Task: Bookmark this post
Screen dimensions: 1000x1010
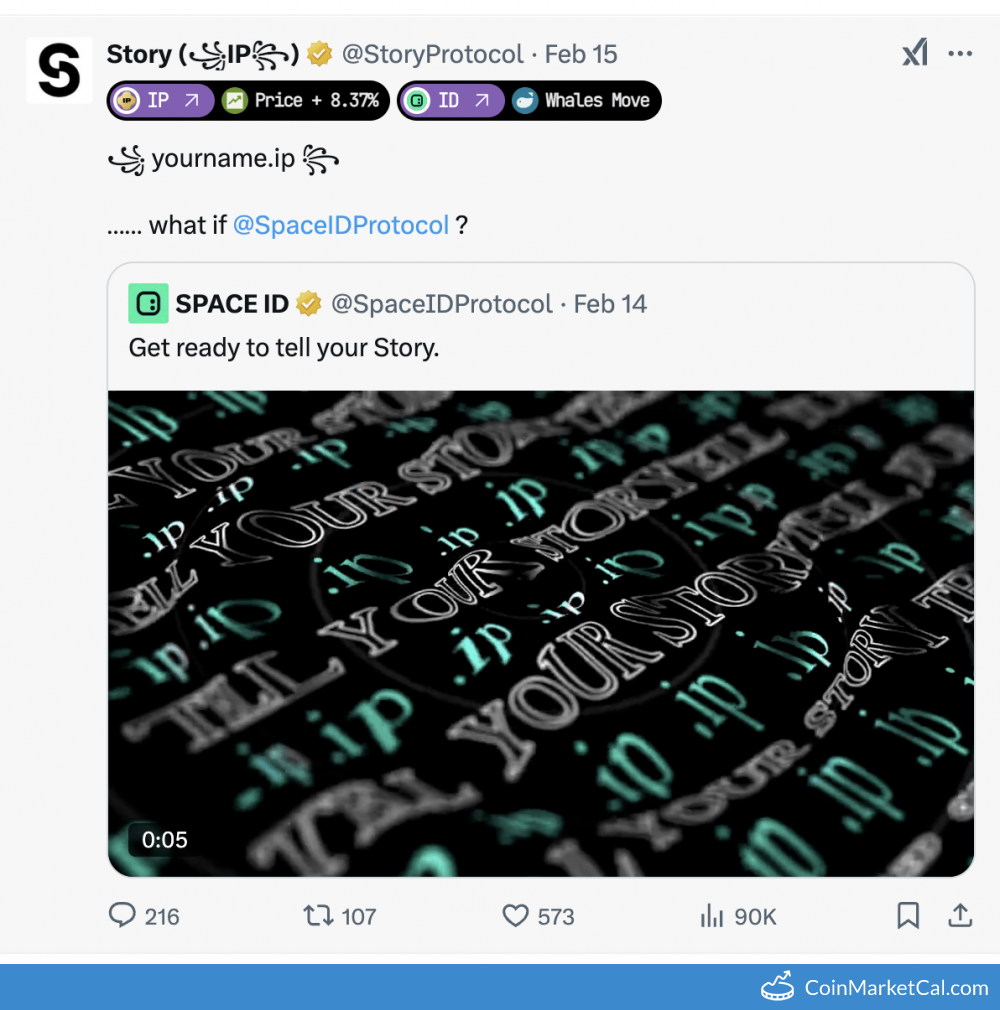Action: pyautogui.click(x=907, y=915)
